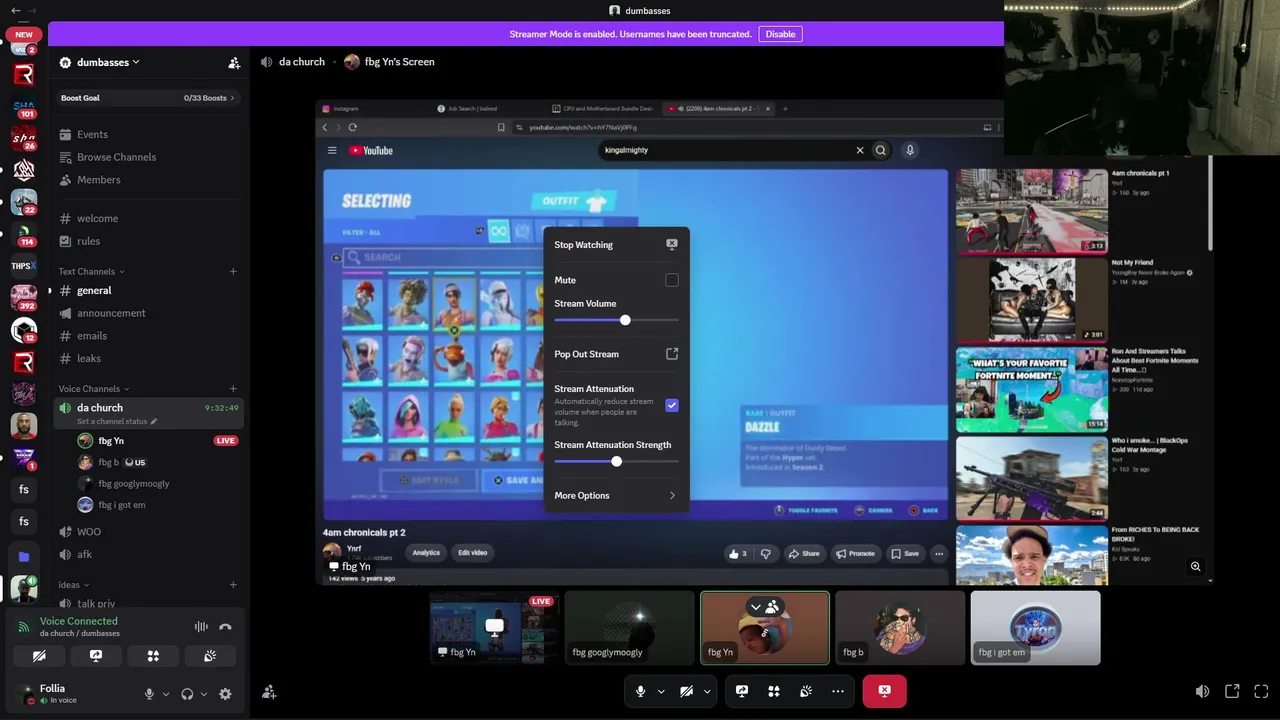Collapse the Text Channels category
The width and height of the screenshot is (1280, 720).
point(91,271)
